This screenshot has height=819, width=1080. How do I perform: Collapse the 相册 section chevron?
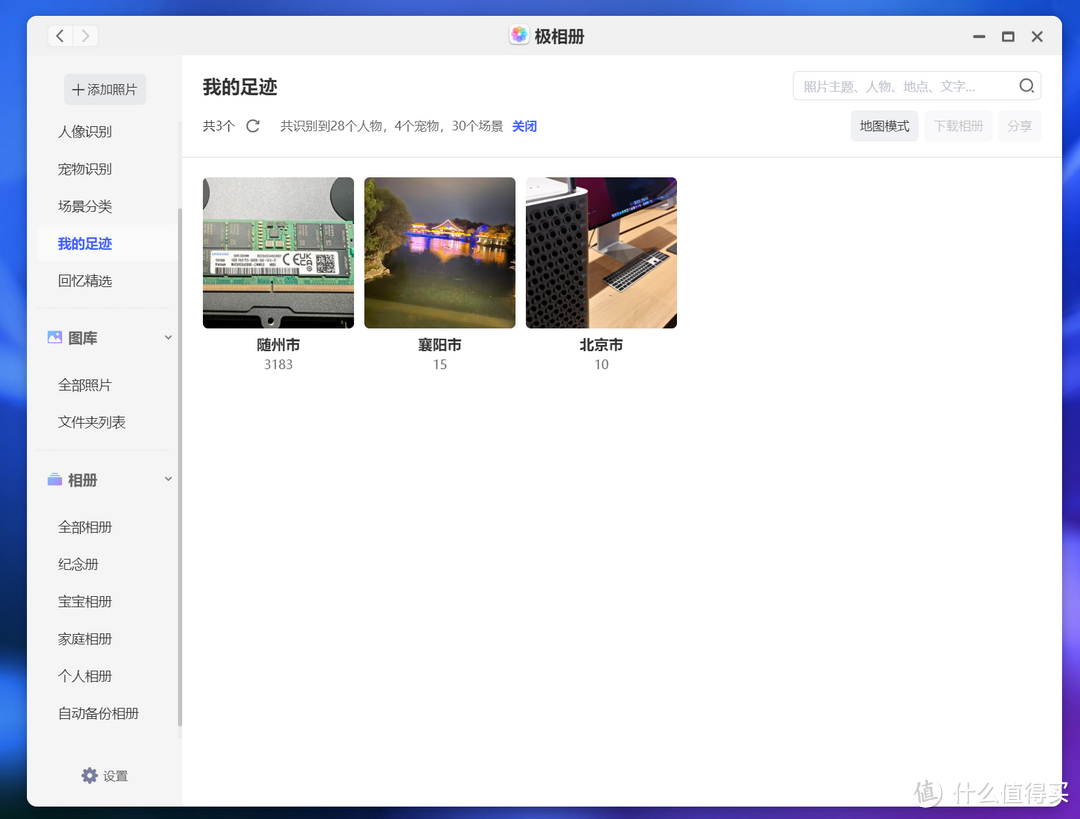pyautogui.click(x=168, y=480)
